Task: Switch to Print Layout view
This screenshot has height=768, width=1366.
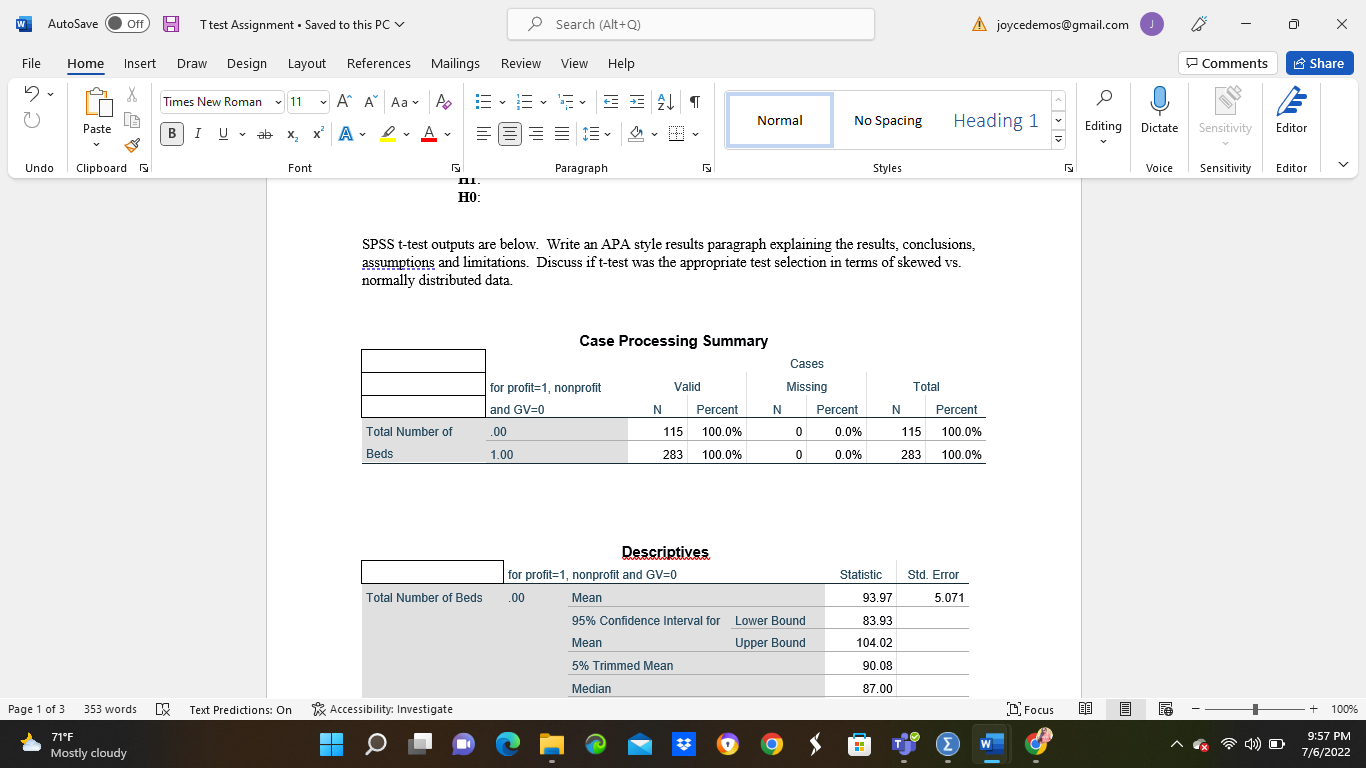Action: click(1126, 709)
